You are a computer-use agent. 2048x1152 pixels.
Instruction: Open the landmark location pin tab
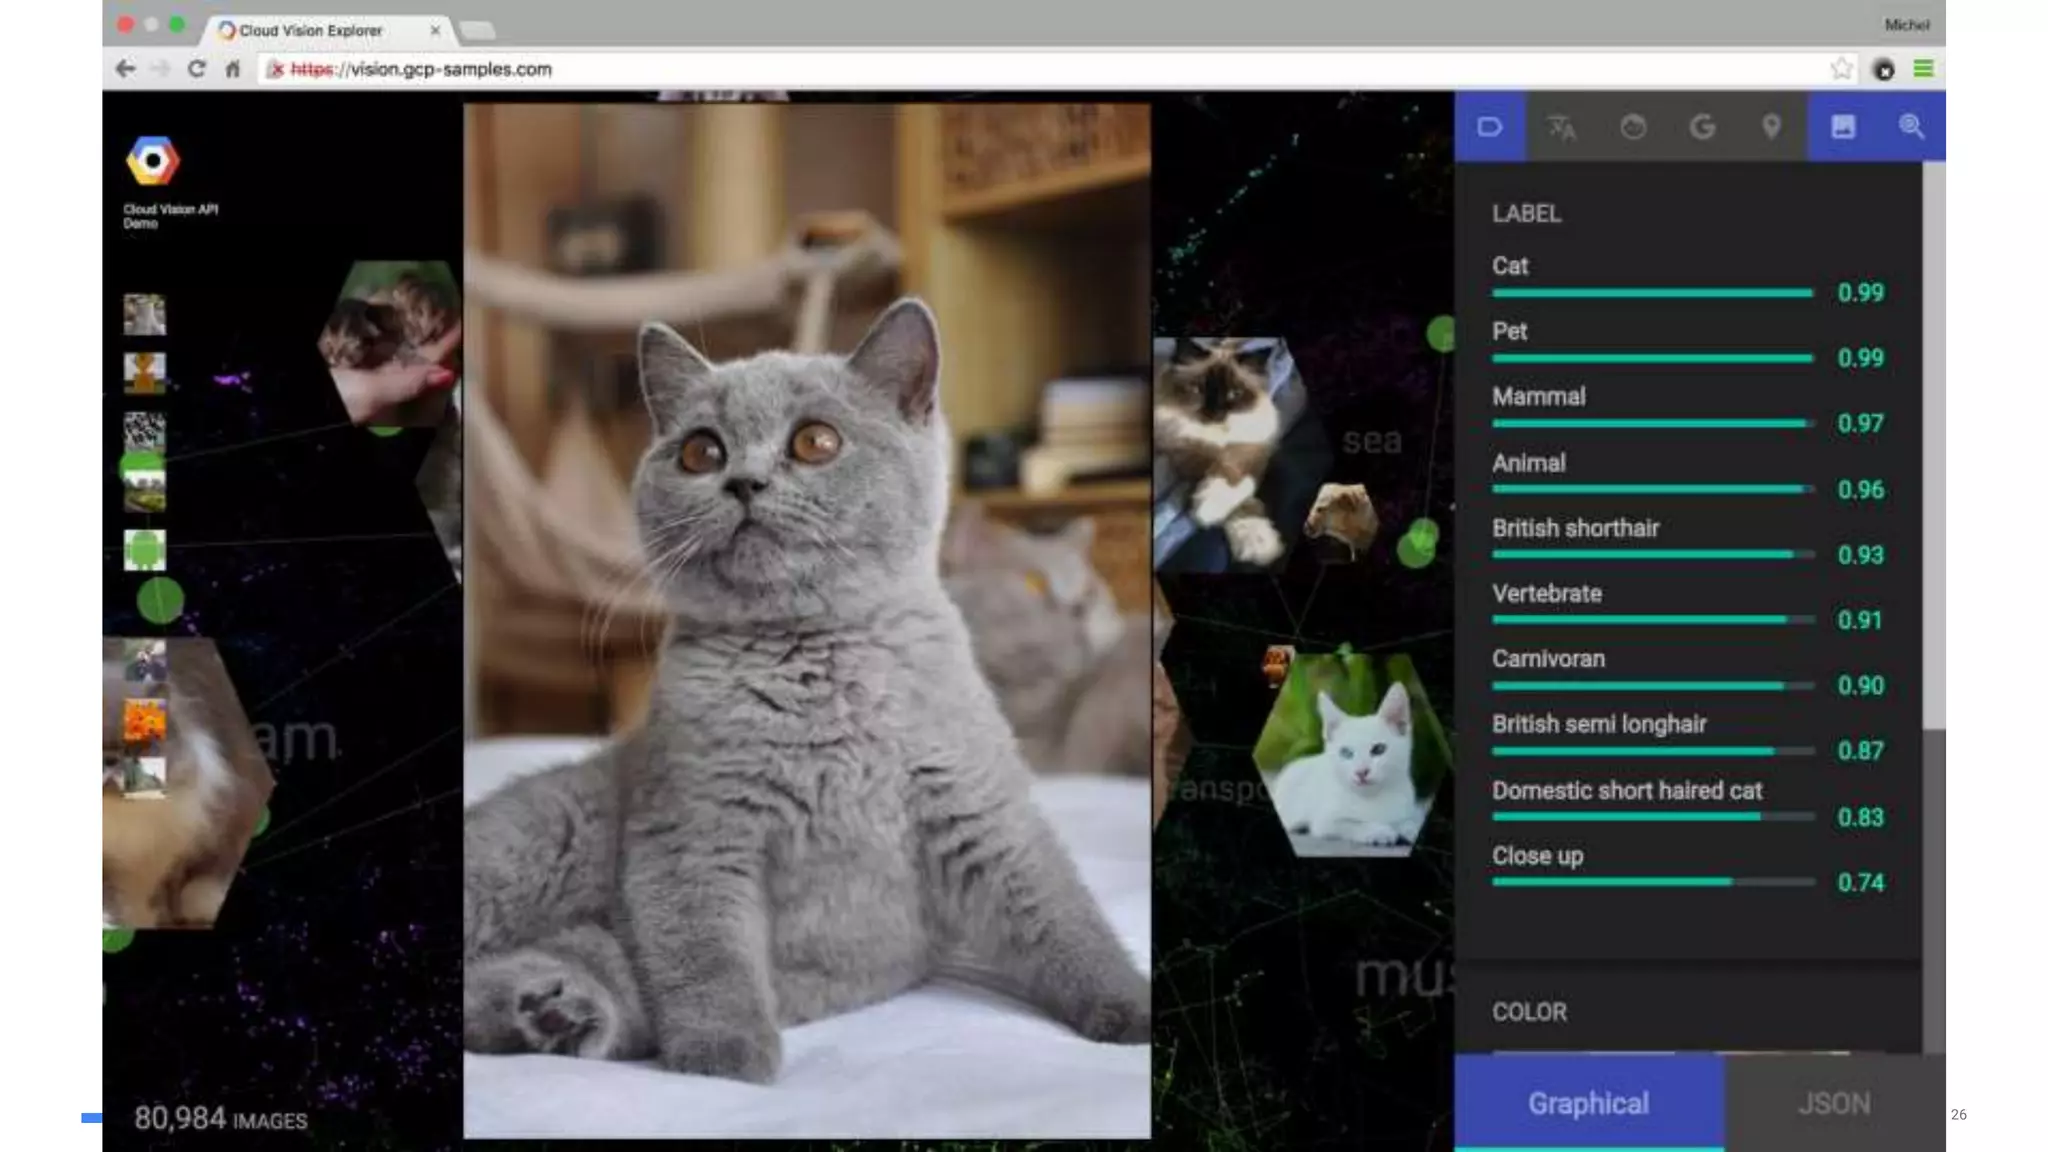point(1771,127)
